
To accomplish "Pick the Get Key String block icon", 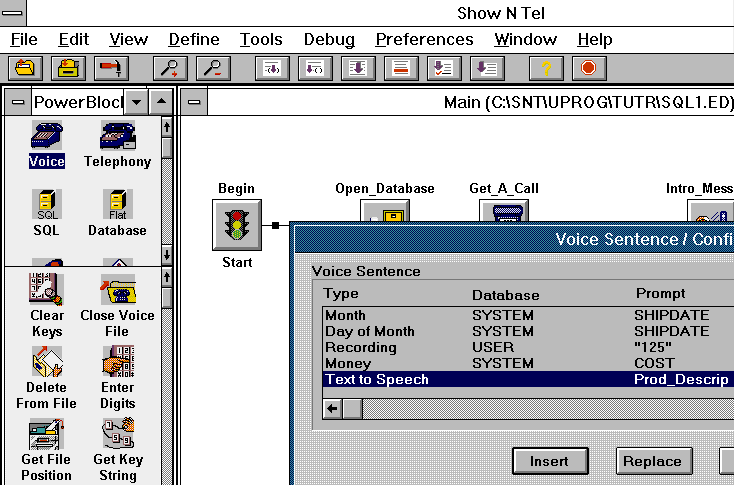I will (x=118, y=434).
